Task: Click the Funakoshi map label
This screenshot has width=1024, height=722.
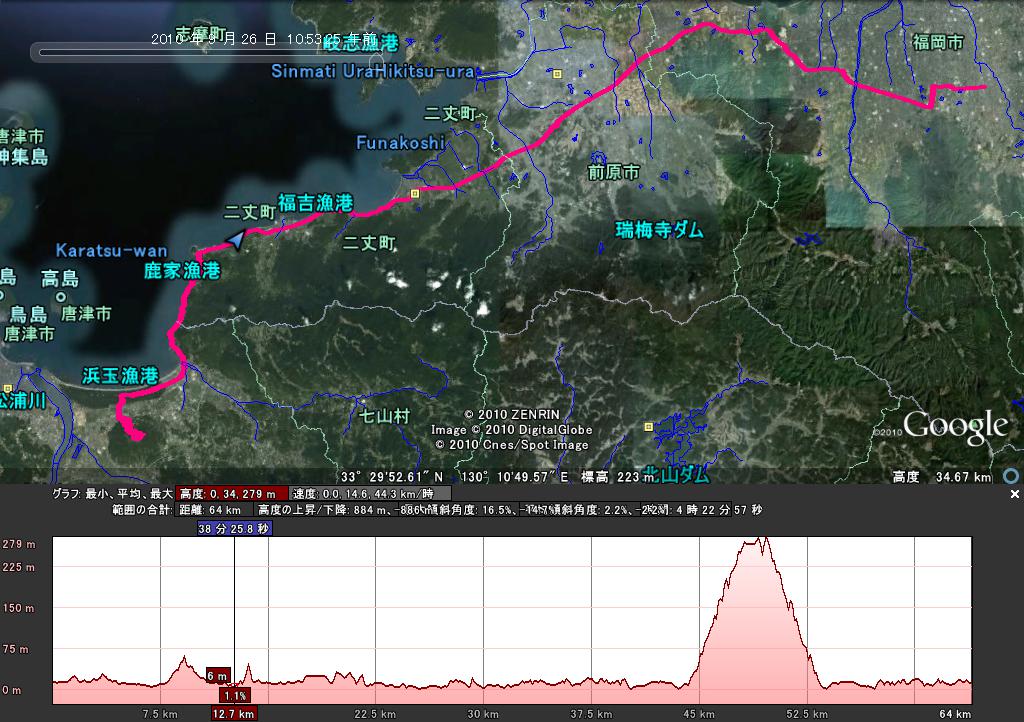Action: (x=400, y=142)
